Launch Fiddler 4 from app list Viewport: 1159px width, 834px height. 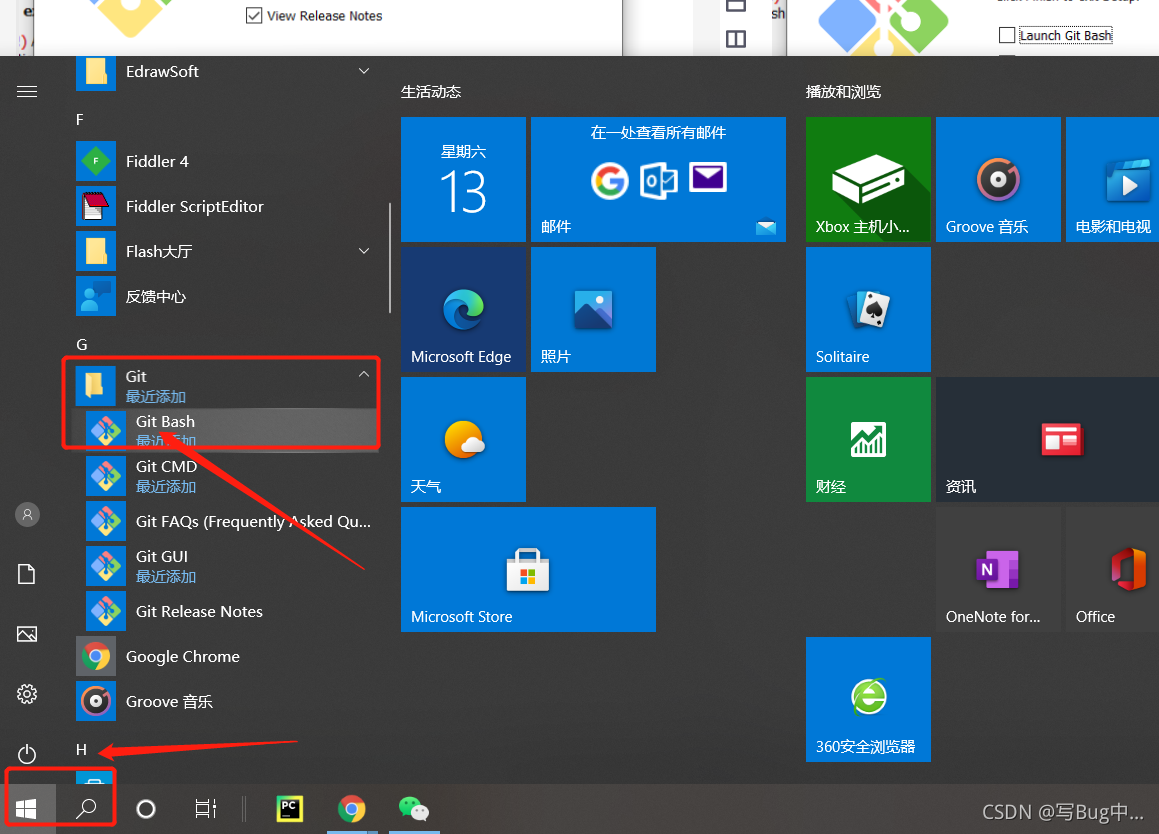(x=227, y=161)
